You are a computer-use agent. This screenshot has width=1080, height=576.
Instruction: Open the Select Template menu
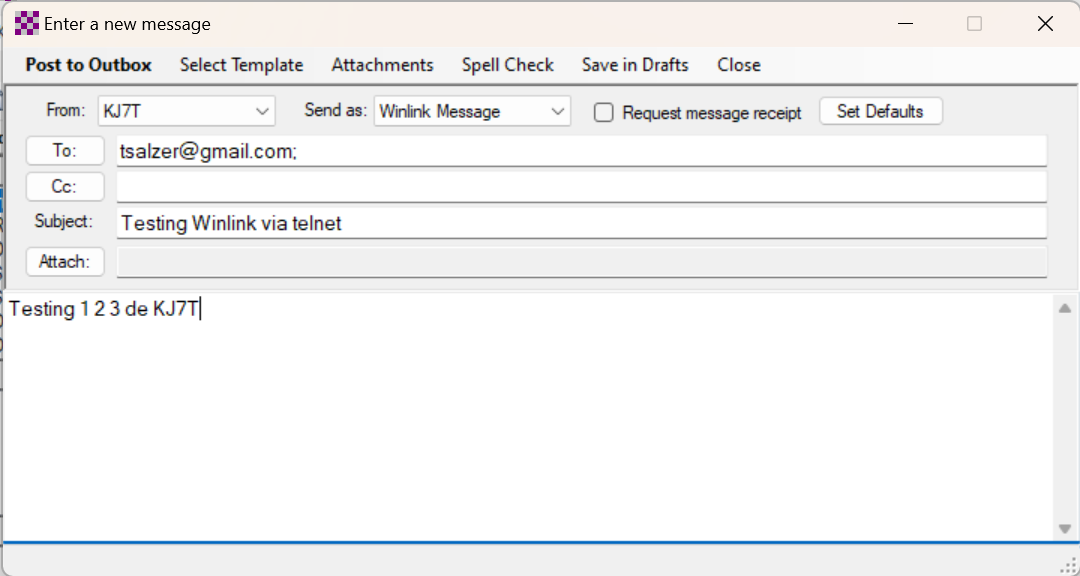click(x=241, y=65)
